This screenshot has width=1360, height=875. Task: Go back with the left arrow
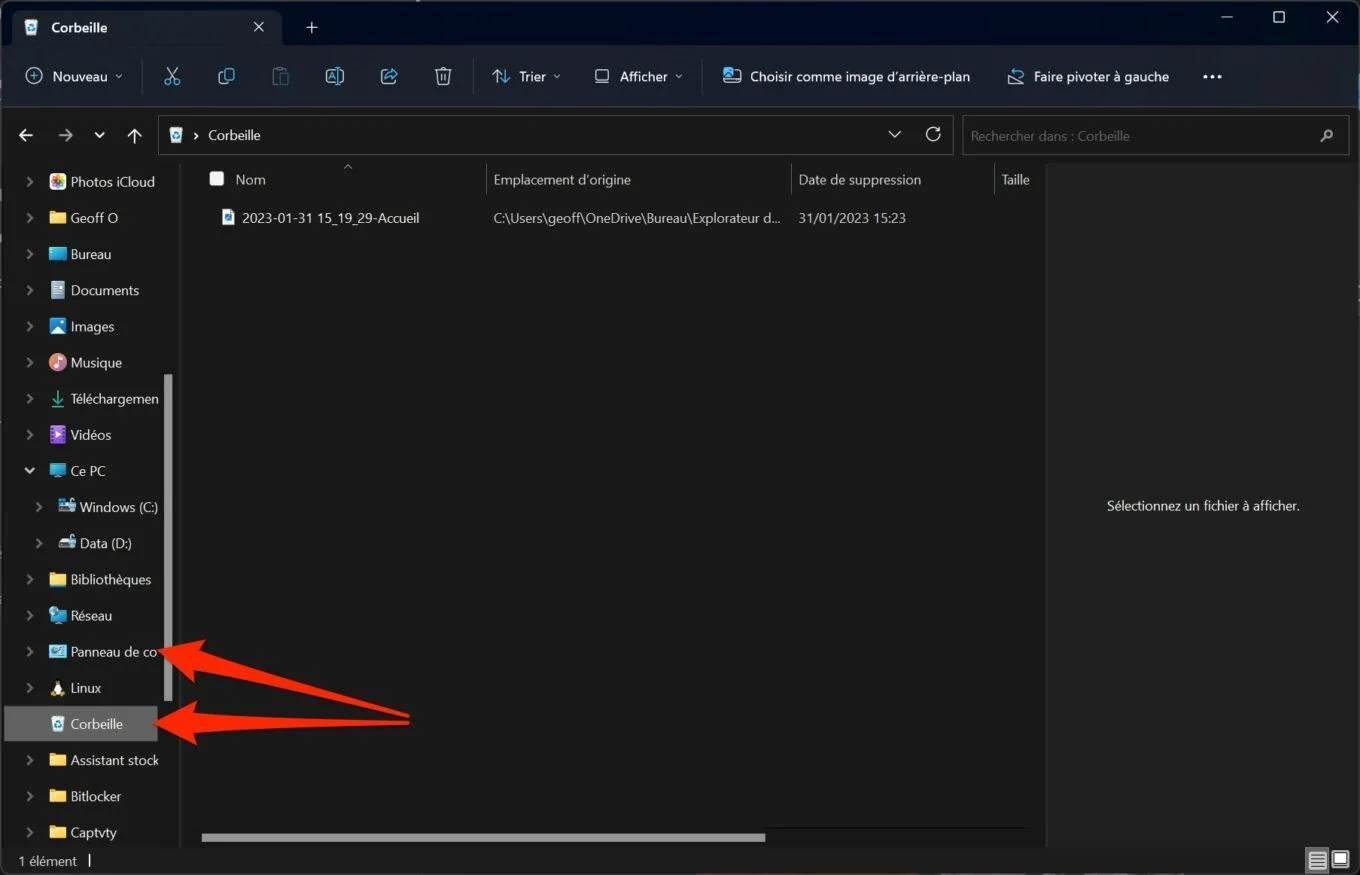coord(26,135)
